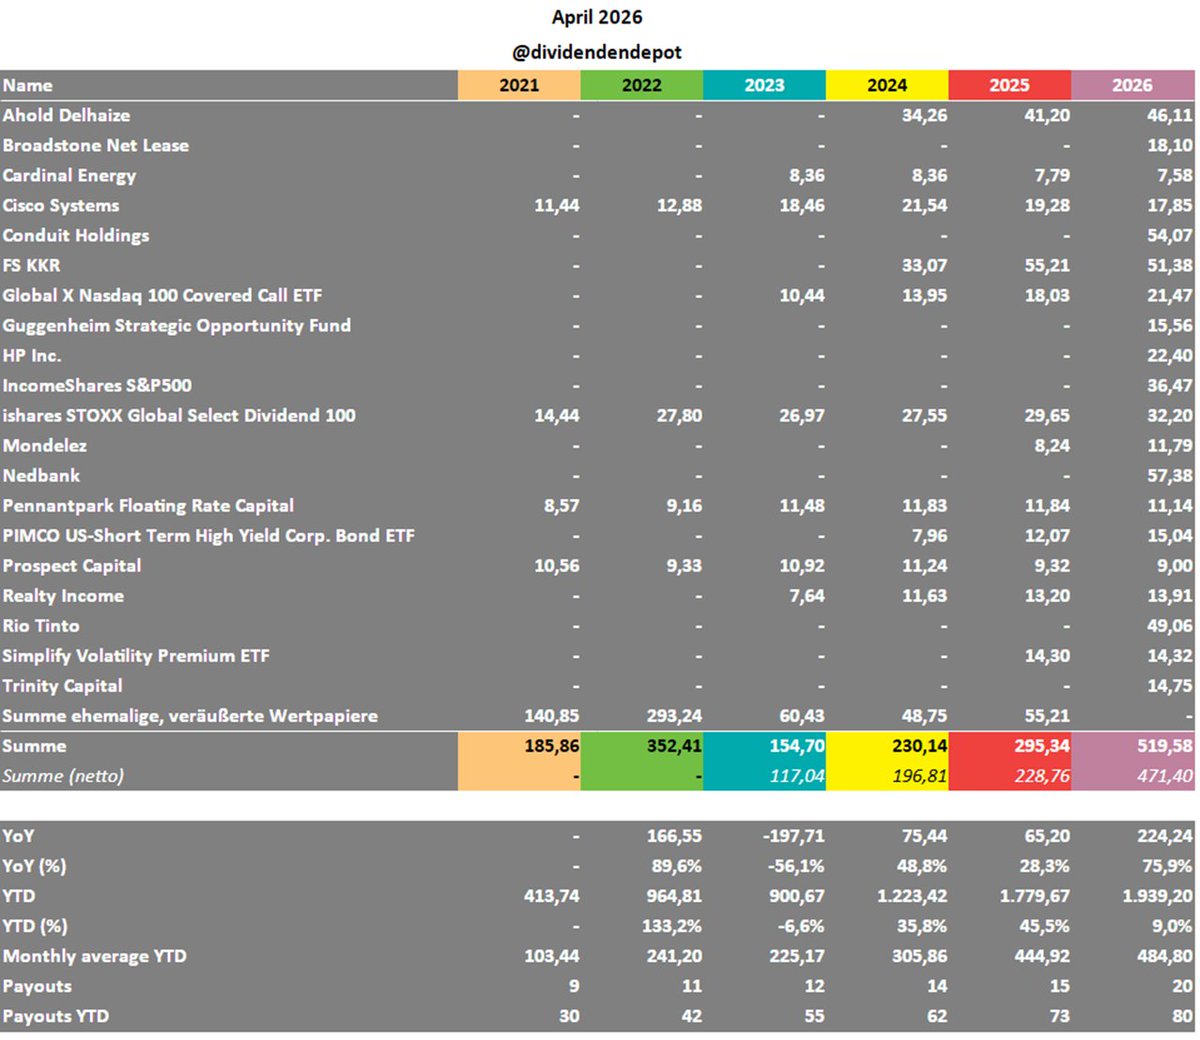Click the Payouts 2026 value 20
Image resolution: width=1200 pixels, height=1040 pixels.
click(1182, 985)
